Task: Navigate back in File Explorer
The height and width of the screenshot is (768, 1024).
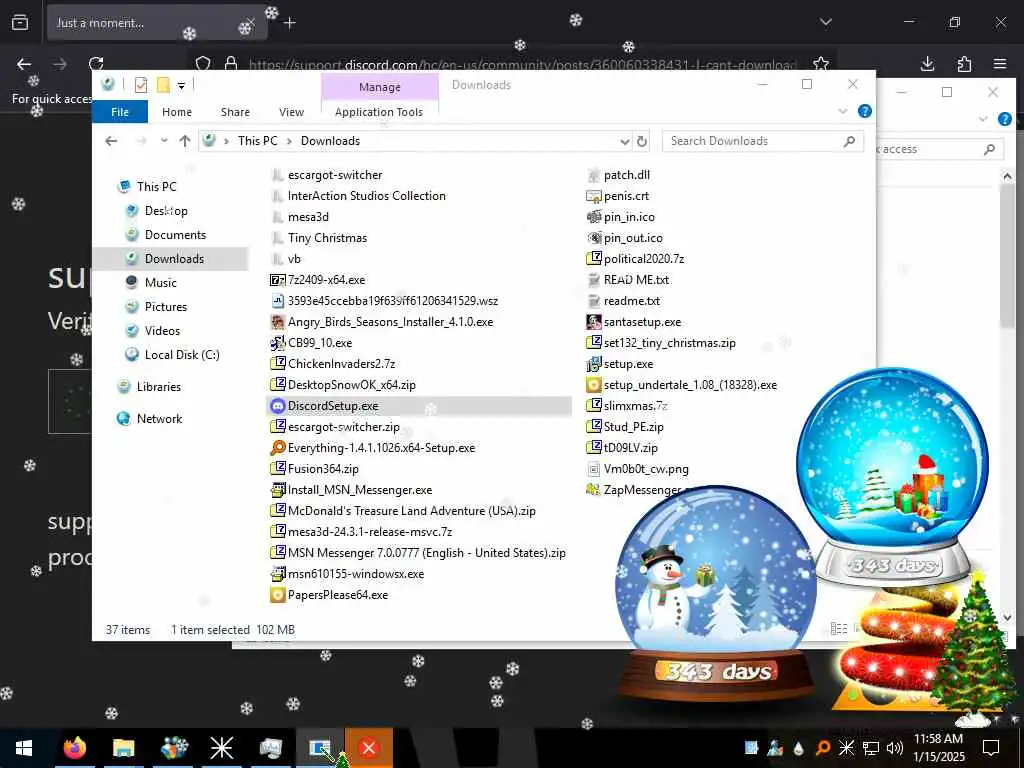Action: click(112, 141)
